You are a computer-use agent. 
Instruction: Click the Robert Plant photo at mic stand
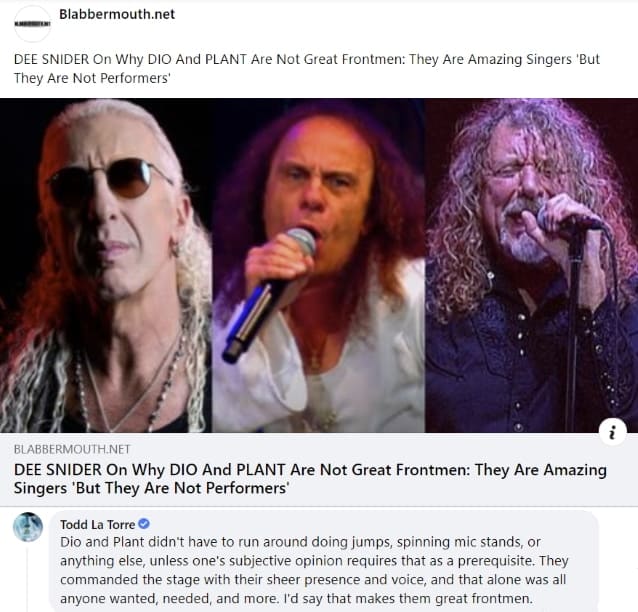(x=532, y=265)
